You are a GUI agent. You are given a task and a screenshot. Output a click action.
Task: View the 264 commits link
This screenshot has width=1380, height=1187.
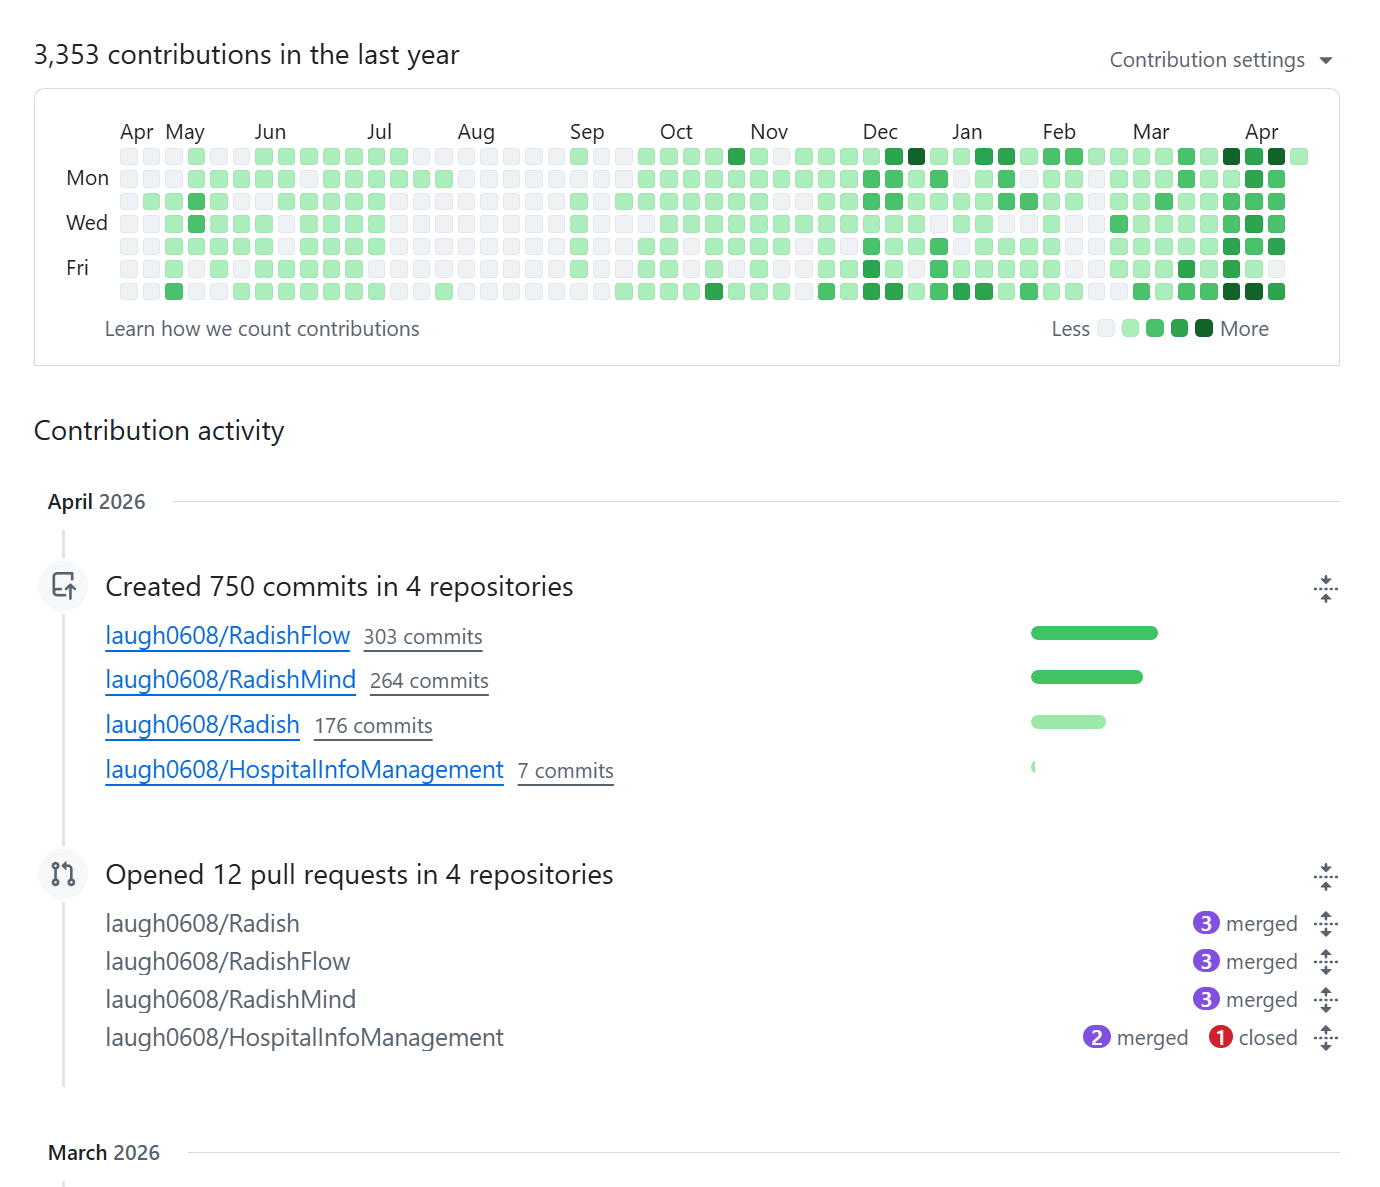pyautogui.click(x=429, y=681)
